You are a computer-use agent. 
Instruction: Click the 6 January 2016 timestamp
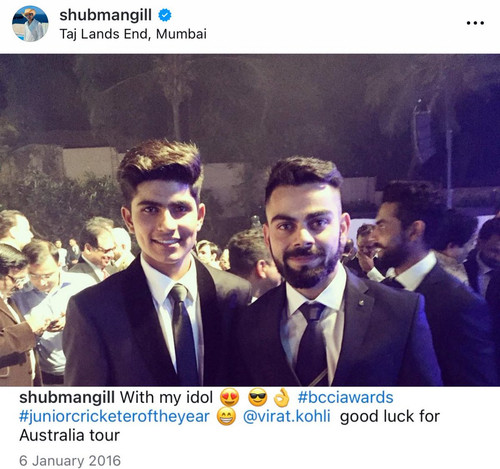point(70,461)
